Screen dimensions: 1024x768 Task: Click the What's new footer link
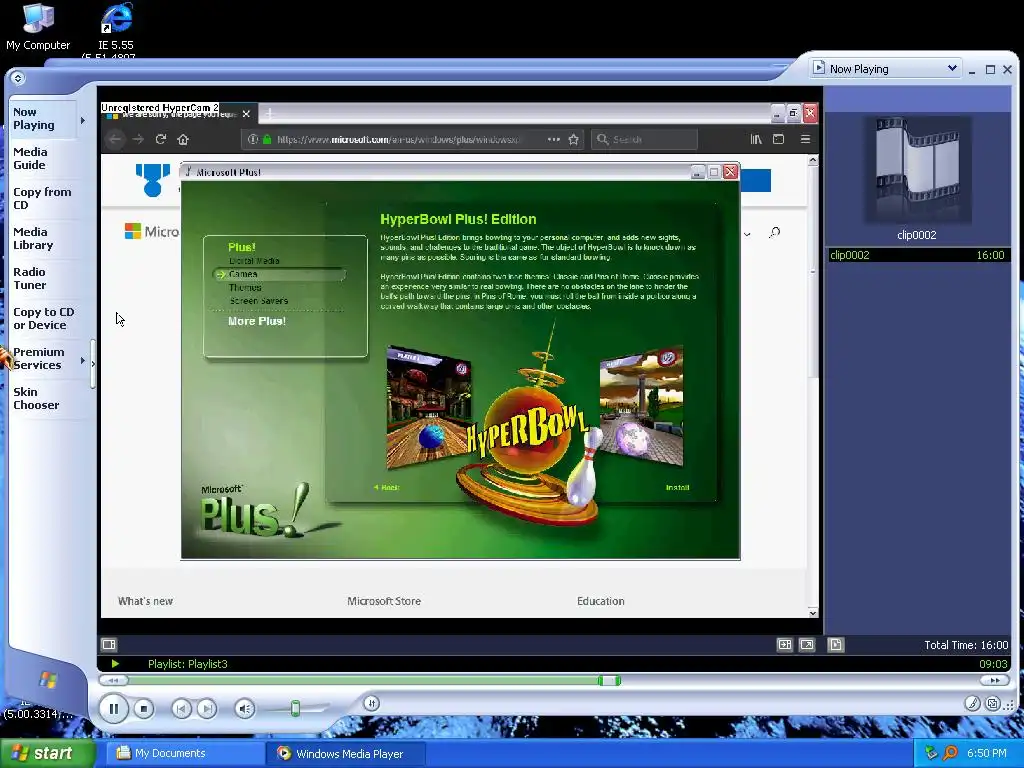click(146, 601)
